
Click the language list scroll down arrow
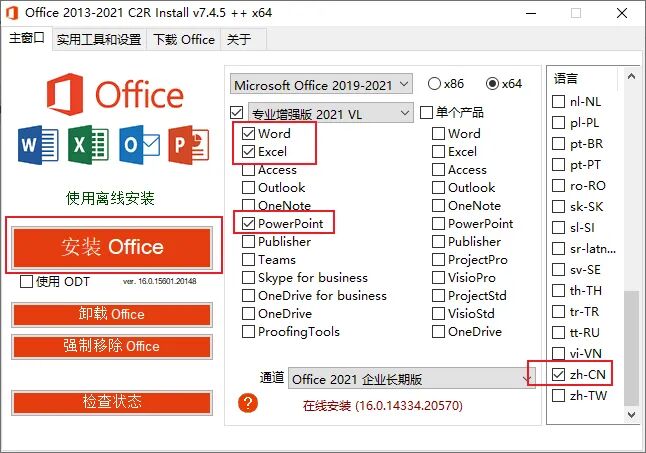(x=631, y=414)
